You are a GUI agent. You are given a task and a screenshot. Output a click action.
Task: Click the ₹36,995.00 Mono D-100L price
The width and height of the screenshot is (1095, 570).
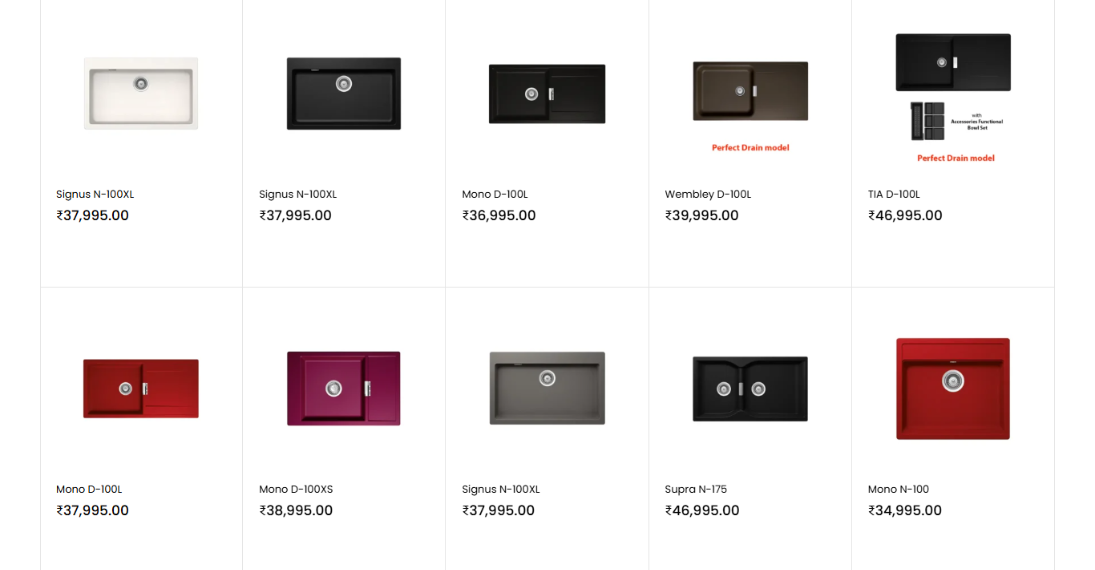coord(499,215)
